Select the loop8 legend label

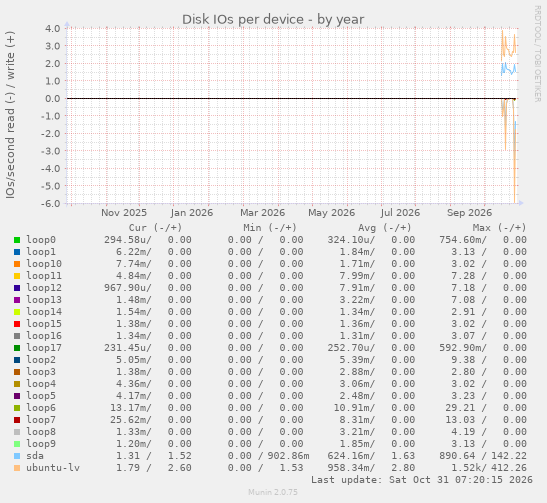click(41, 432)
